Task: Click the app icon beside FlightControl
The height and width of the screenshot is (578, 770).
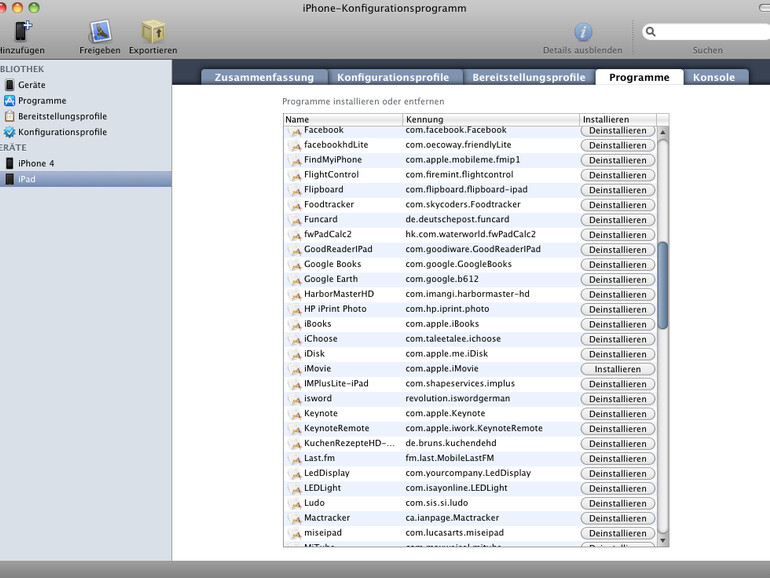Action: pos(295,175)
